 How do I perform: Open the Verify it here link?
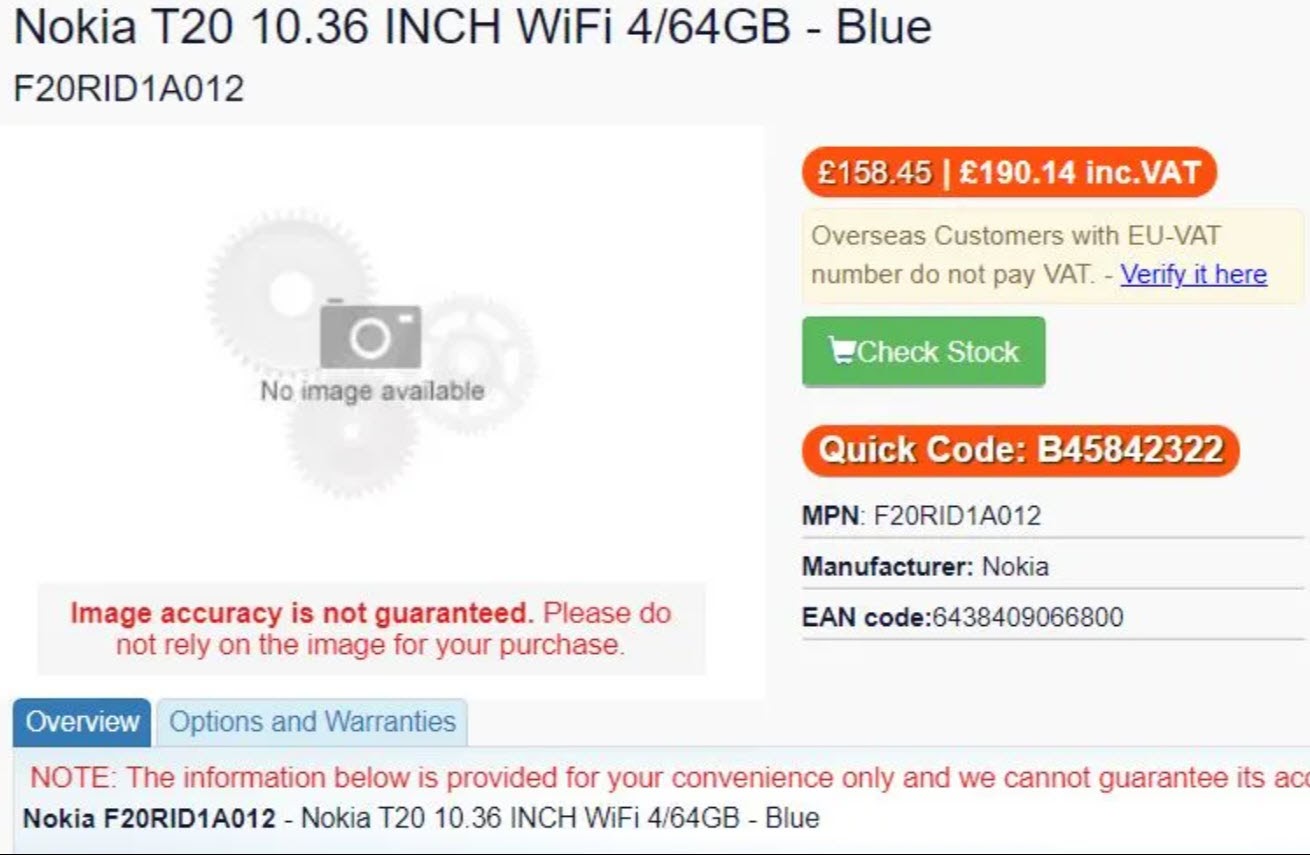pyautogui.click(x=1193, y=274)
